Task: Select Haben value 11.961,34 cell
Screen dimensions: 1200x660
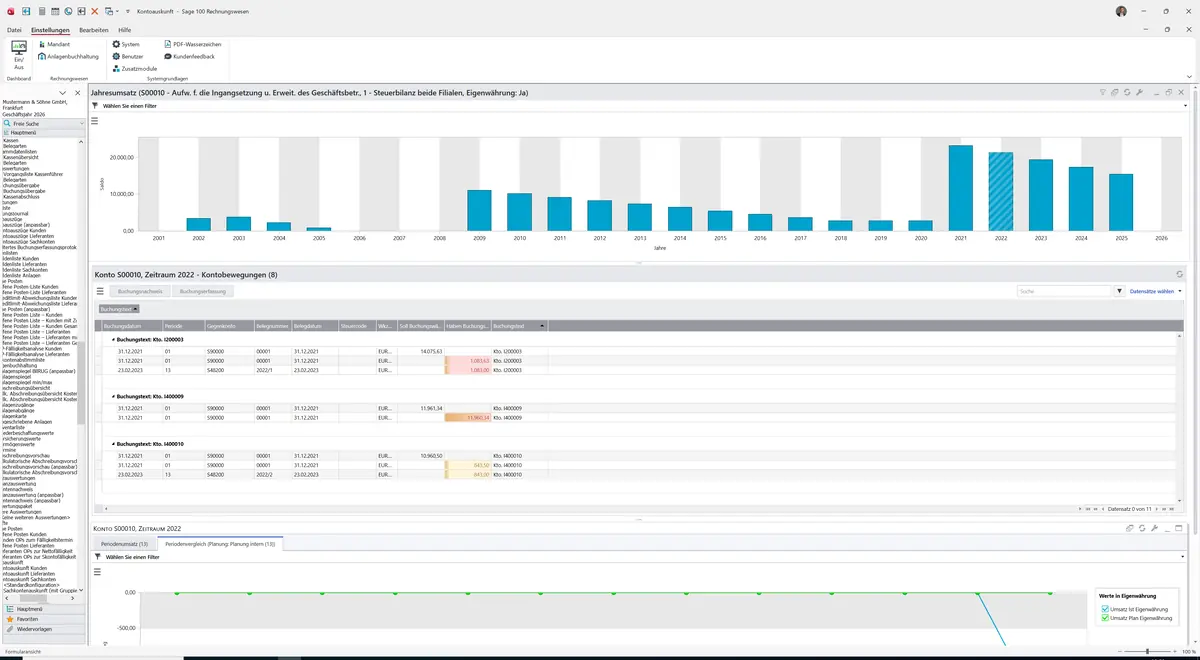Action: click(468, 418)
